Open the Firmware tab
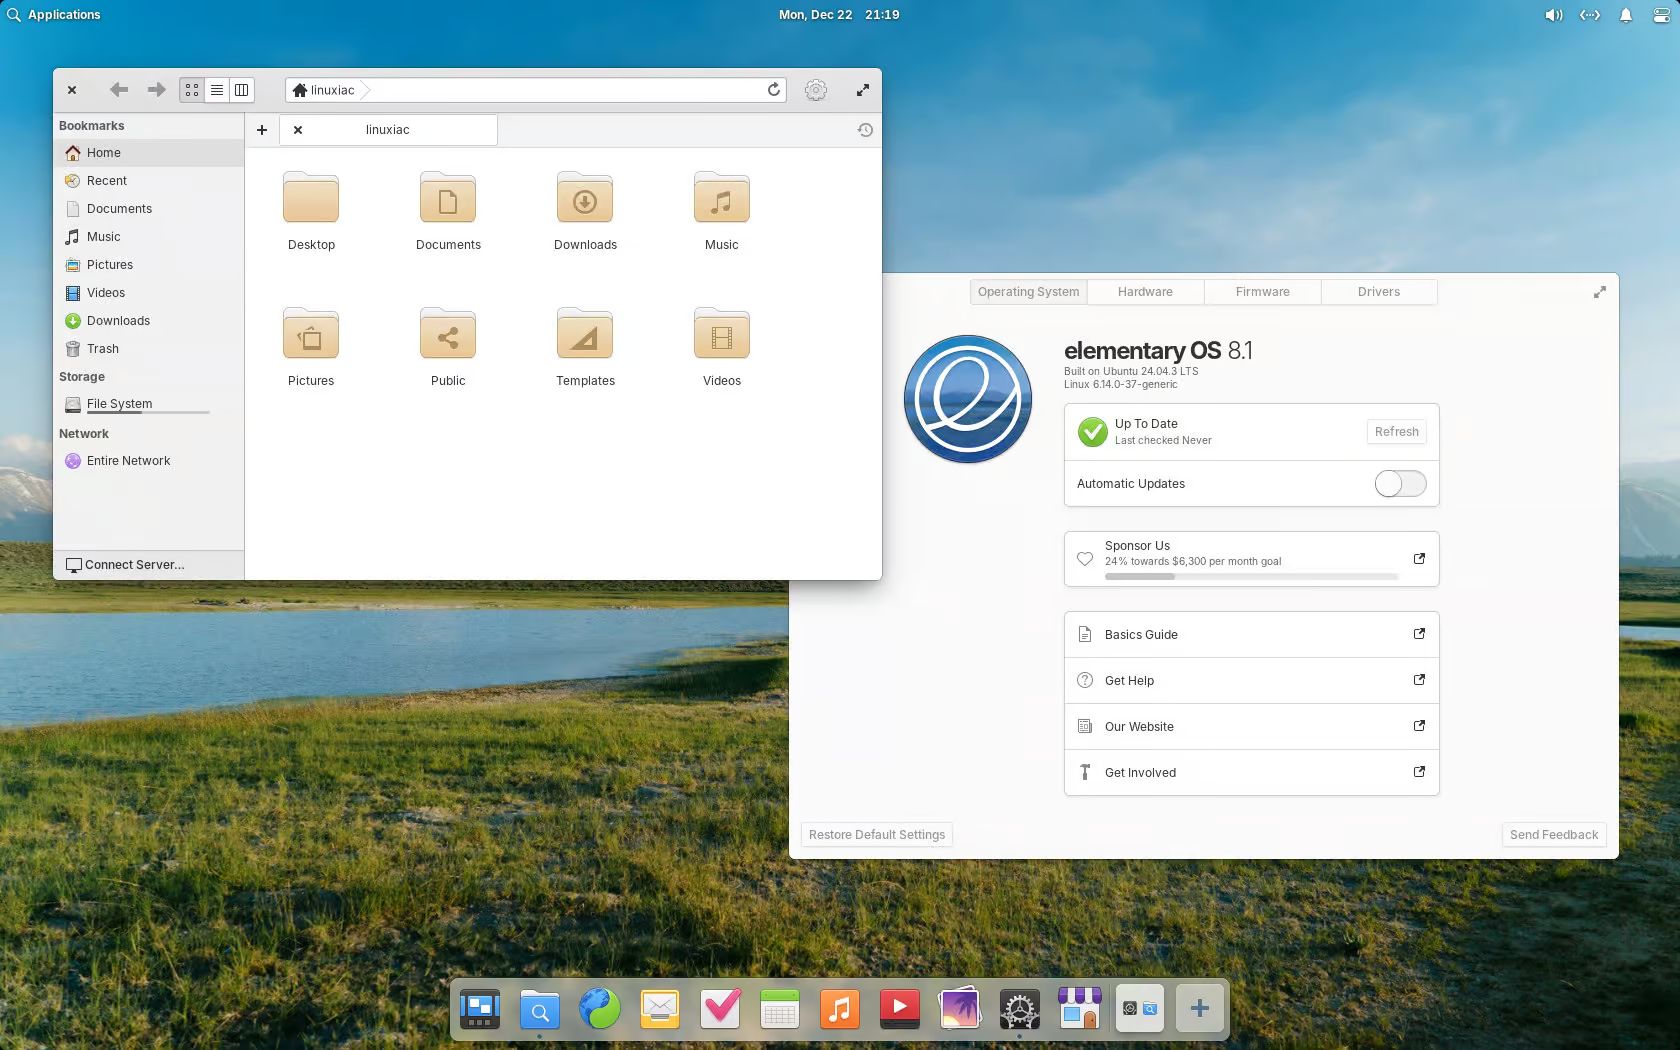The image size is (1680, 1050). (x=1262, y=292)
